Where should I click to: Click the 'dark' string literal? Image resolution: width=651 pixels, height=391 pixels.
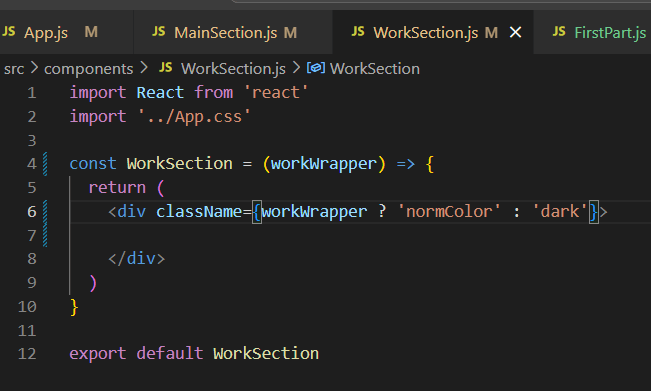point(560,212)
